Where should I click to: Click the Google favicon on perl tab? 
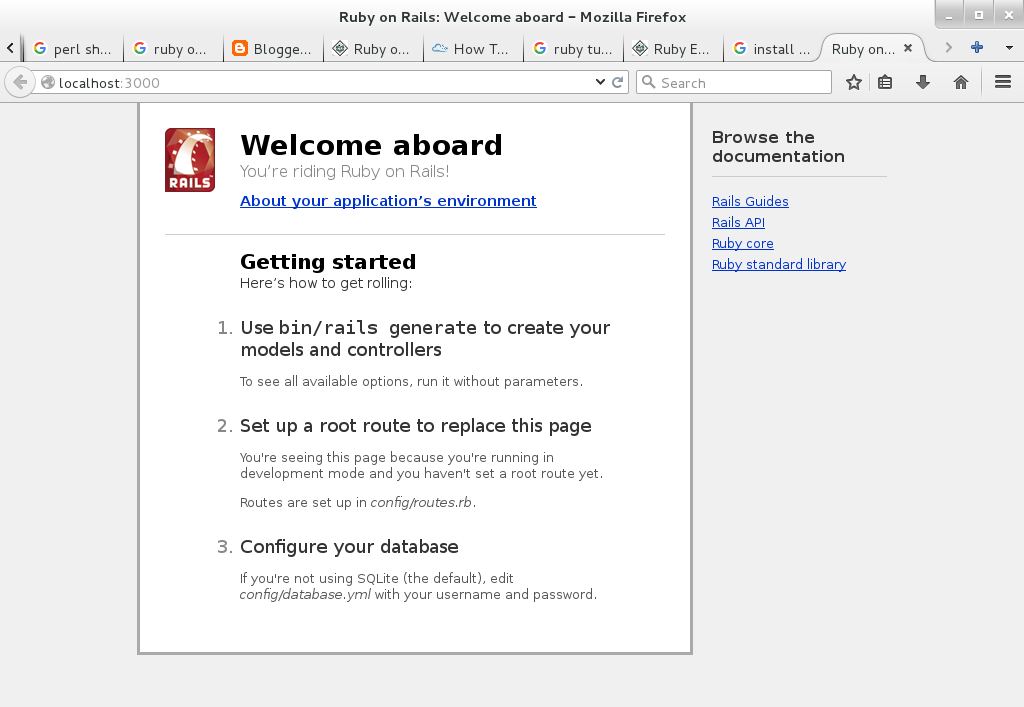tap(40, 48)
